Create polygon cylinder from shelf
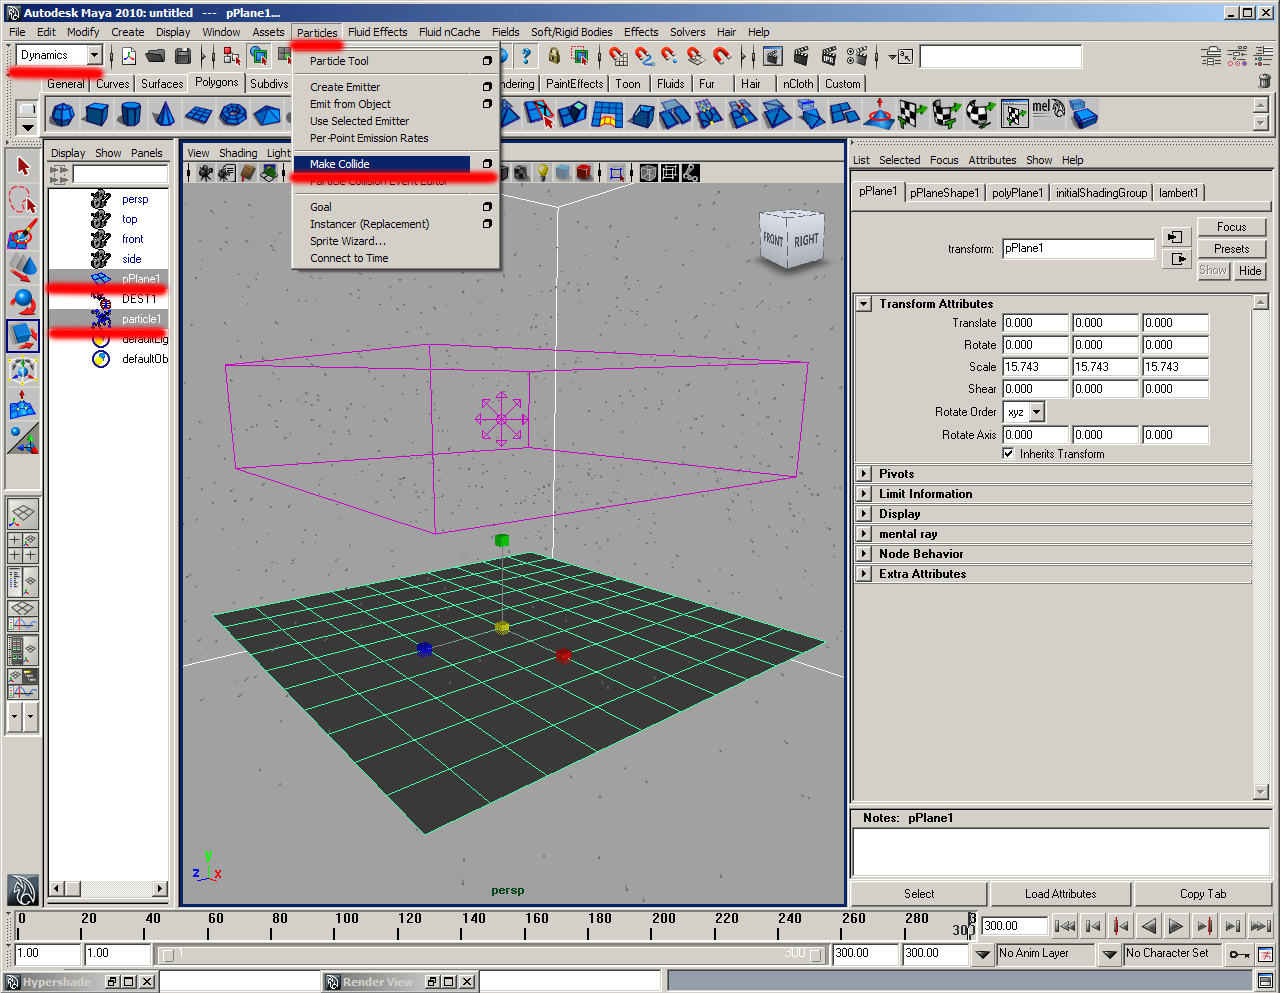This screenshot has width=1280, height=993. pos(130,115)
